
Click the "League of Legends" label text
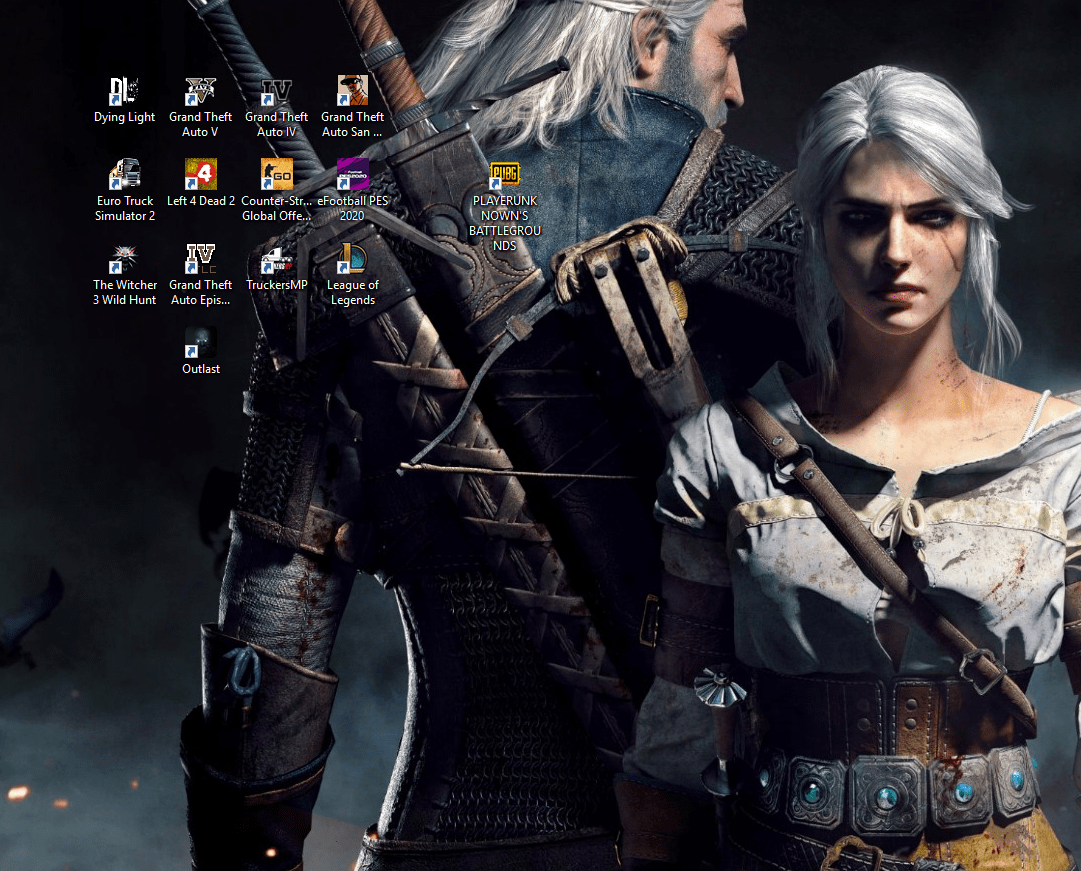point(352,292)
